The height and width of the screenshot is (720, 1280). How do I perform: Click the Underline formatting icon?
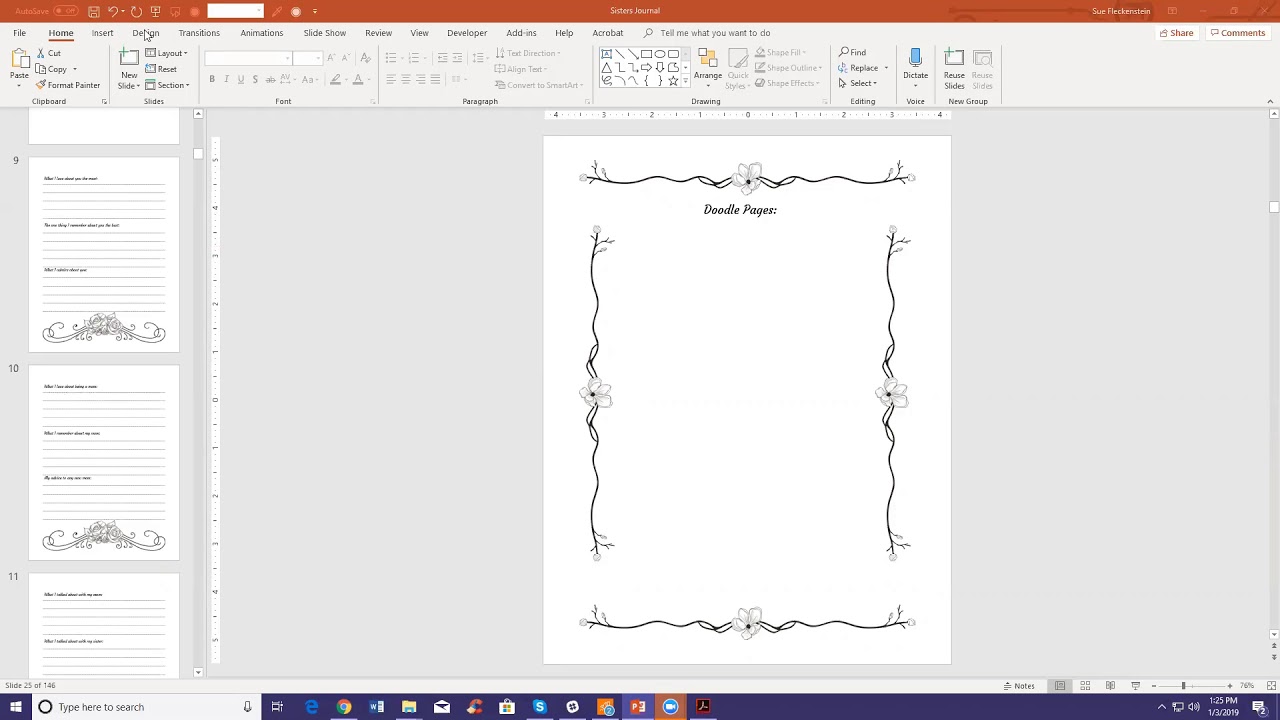[240, 79]
